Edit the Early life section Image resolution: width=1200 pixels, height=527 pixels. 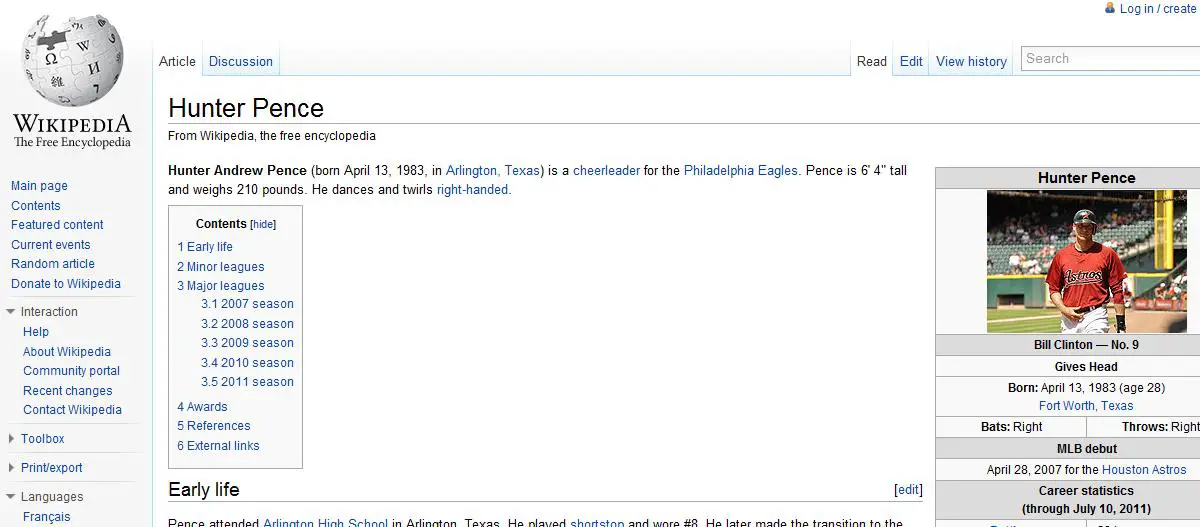coord(908,490)
